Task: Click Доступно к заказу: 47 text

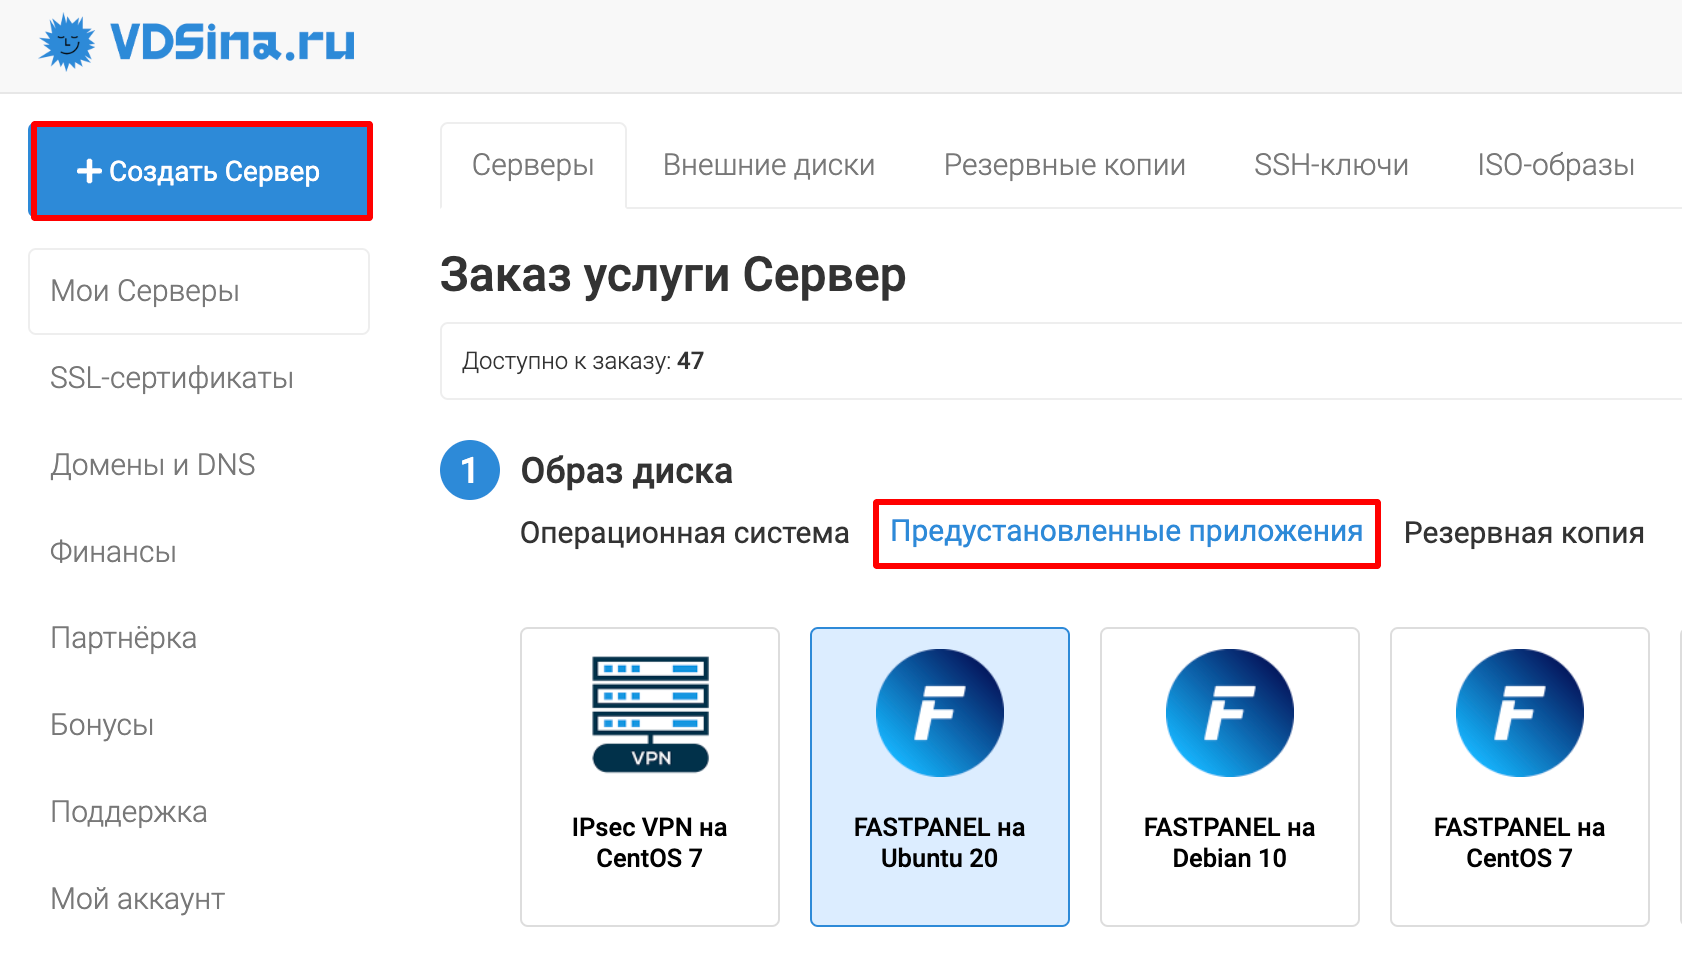Action: point(583,361)
